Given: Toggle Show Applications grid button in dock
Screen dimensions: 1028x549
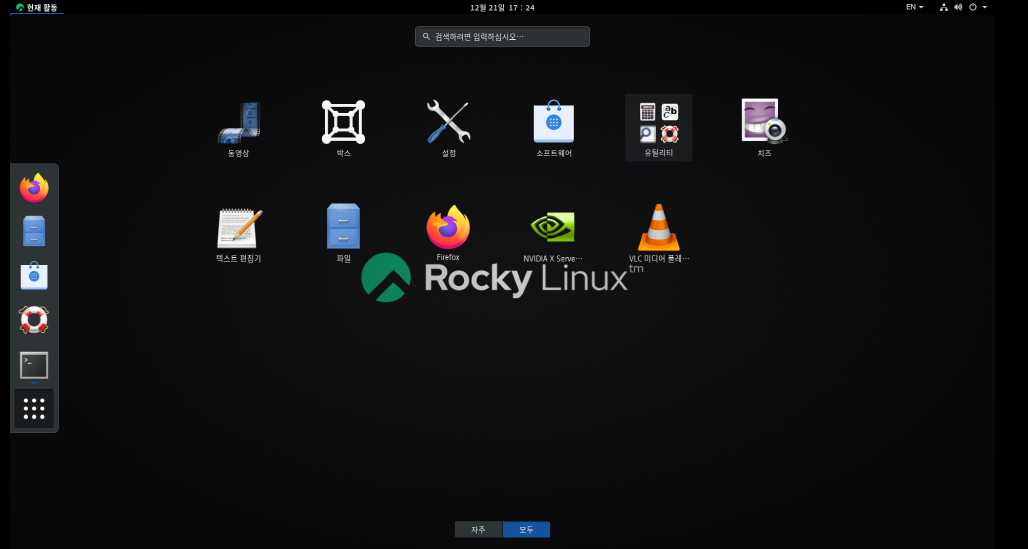Looking at the screenshot, I should [x=34, y=409].
